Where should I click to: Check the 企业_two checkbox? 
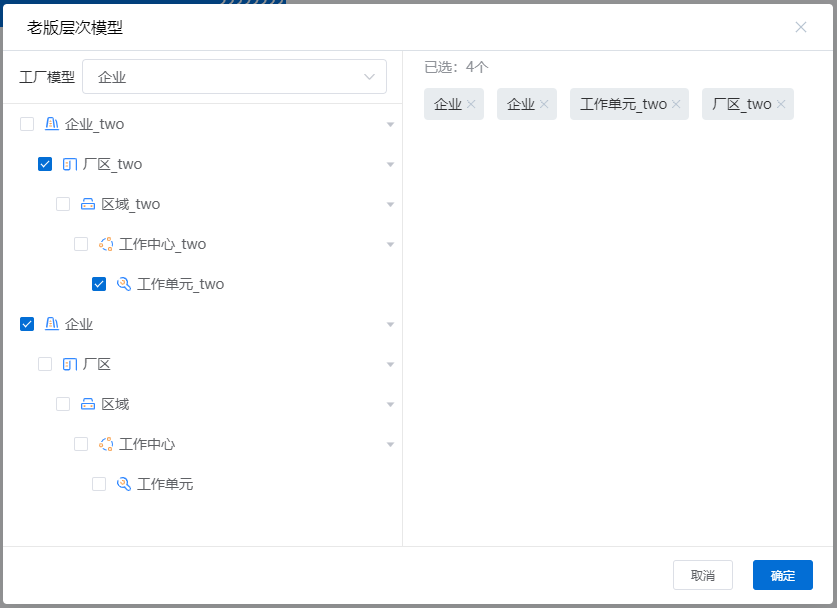tap(27, 124)
